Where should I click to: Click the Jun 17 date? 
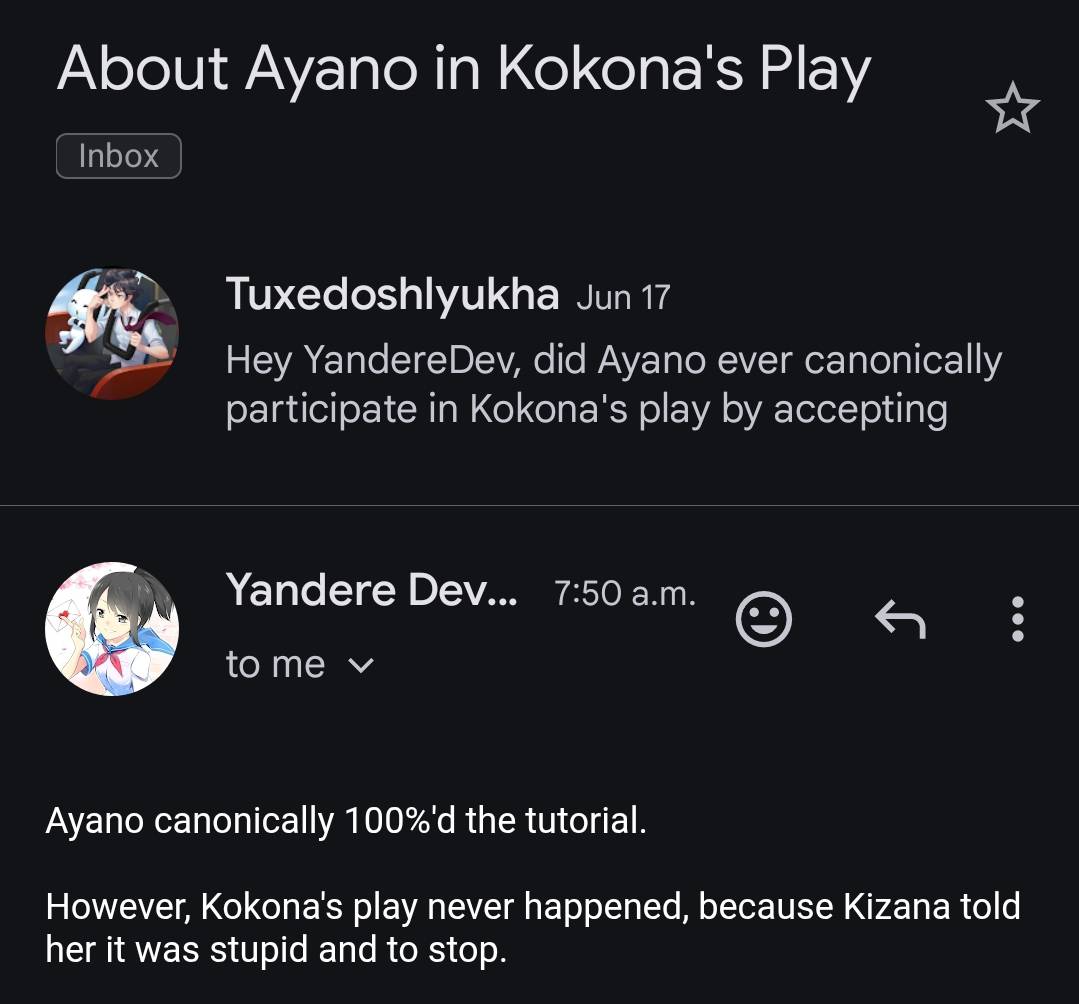623,297
